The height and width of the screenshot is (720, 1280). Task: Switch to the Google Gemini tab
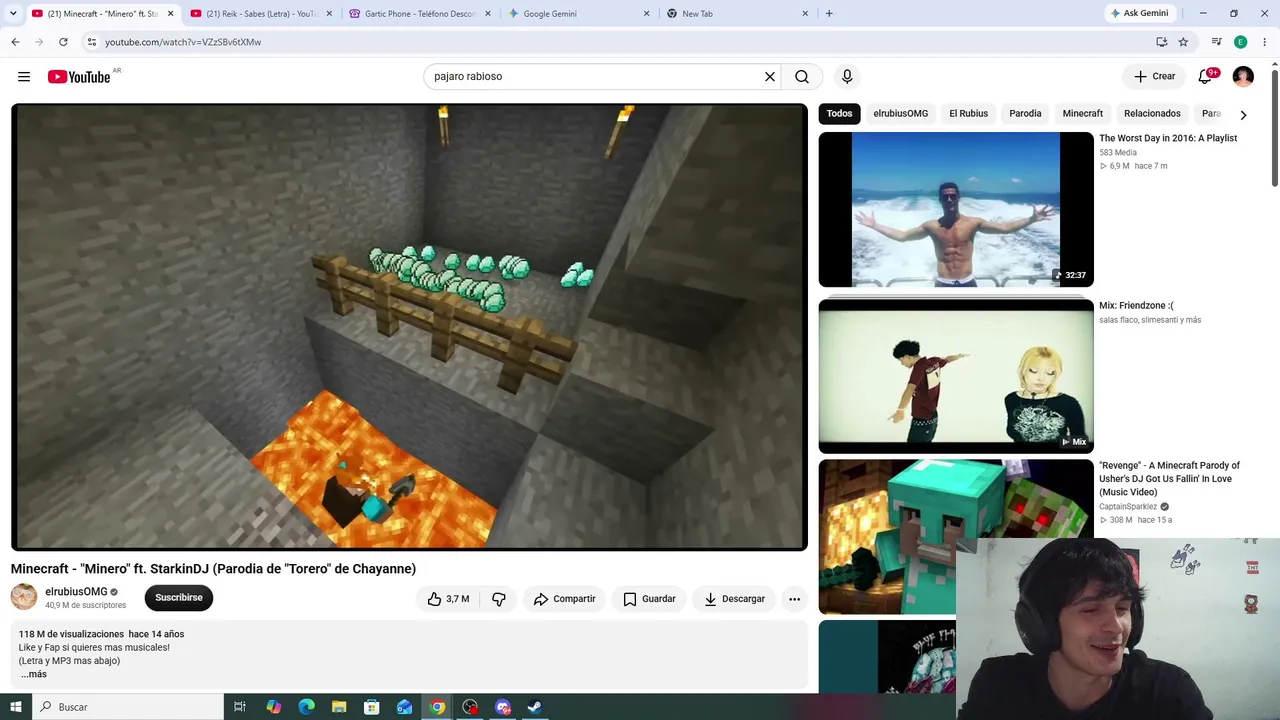(579, 14)
